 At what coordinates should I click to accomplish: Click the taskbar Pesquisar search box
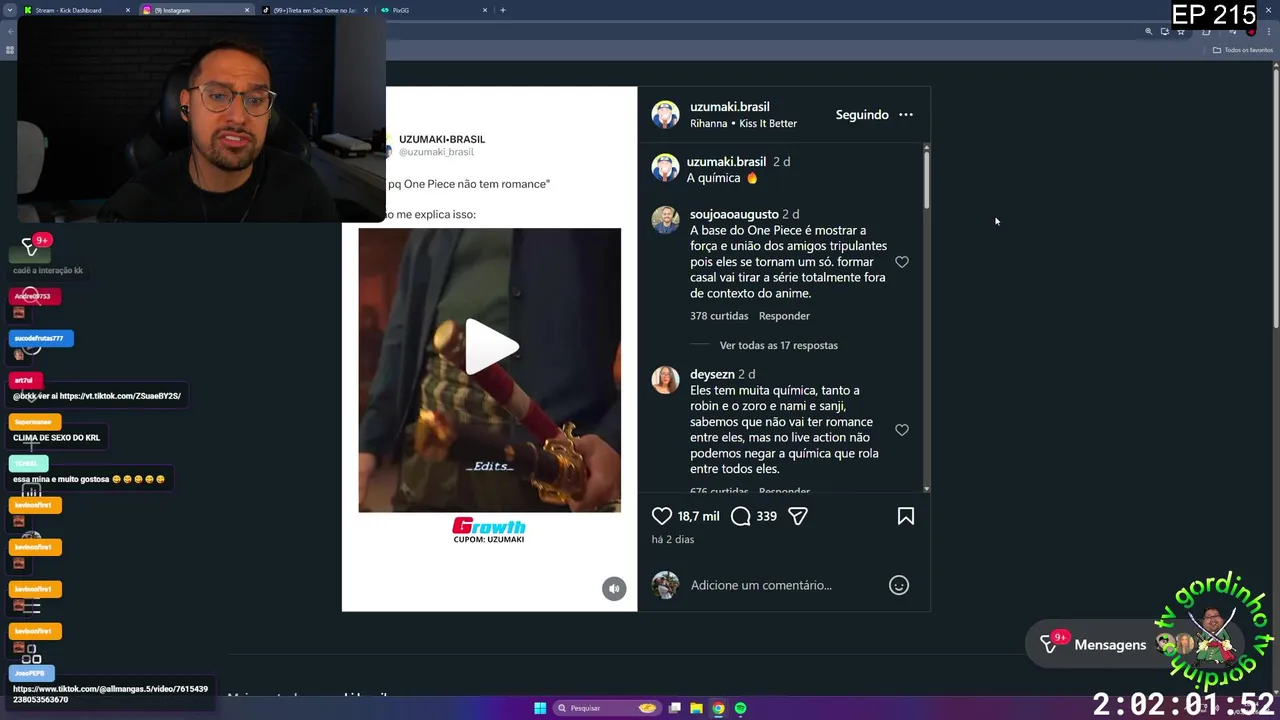point(608,708)
